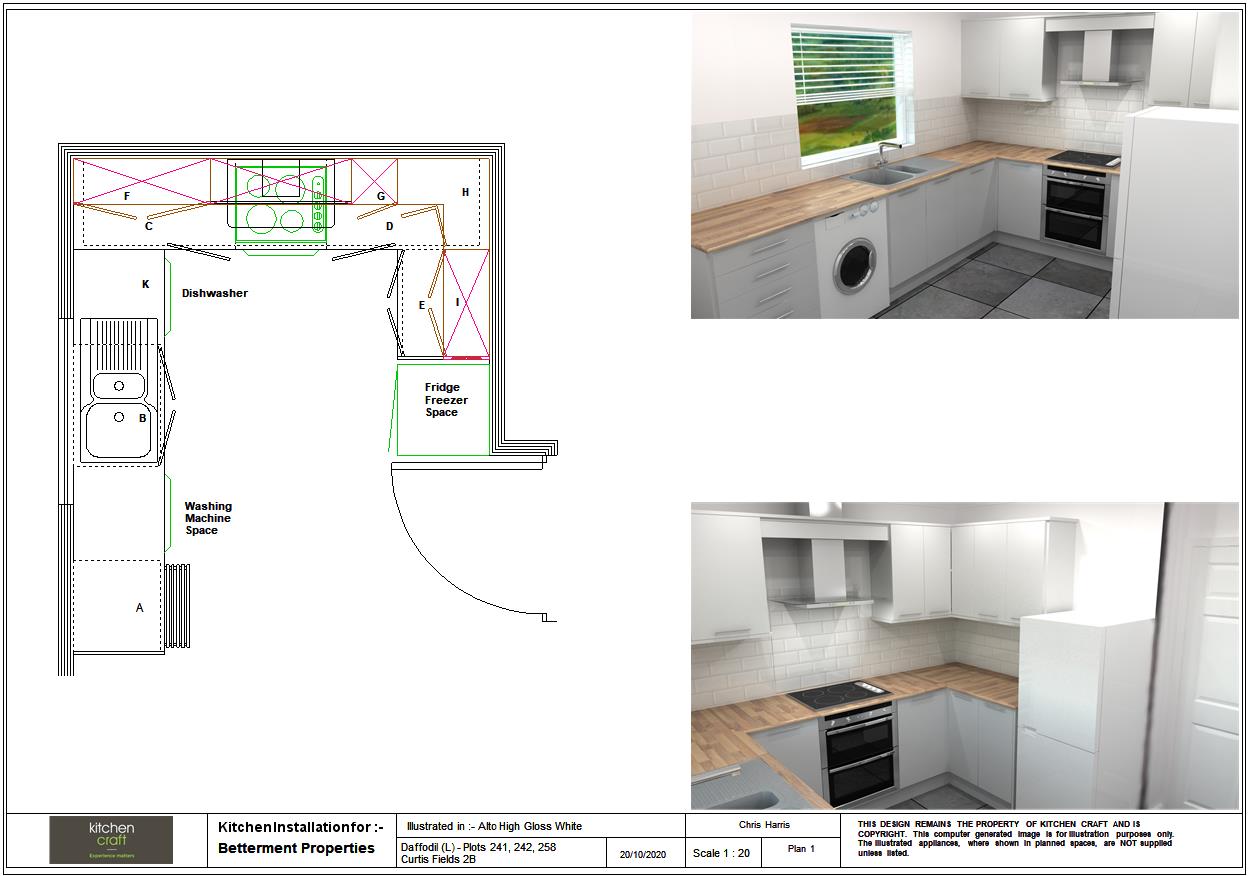This screenshot has height=876, width=1251.
Task: Select wall unit G on the plan
Action: tap(379, 197)
